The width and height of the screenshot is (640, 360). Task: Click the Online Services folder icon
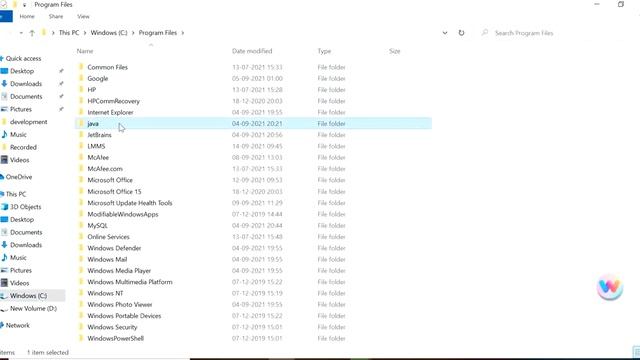[x=81, y=237]
